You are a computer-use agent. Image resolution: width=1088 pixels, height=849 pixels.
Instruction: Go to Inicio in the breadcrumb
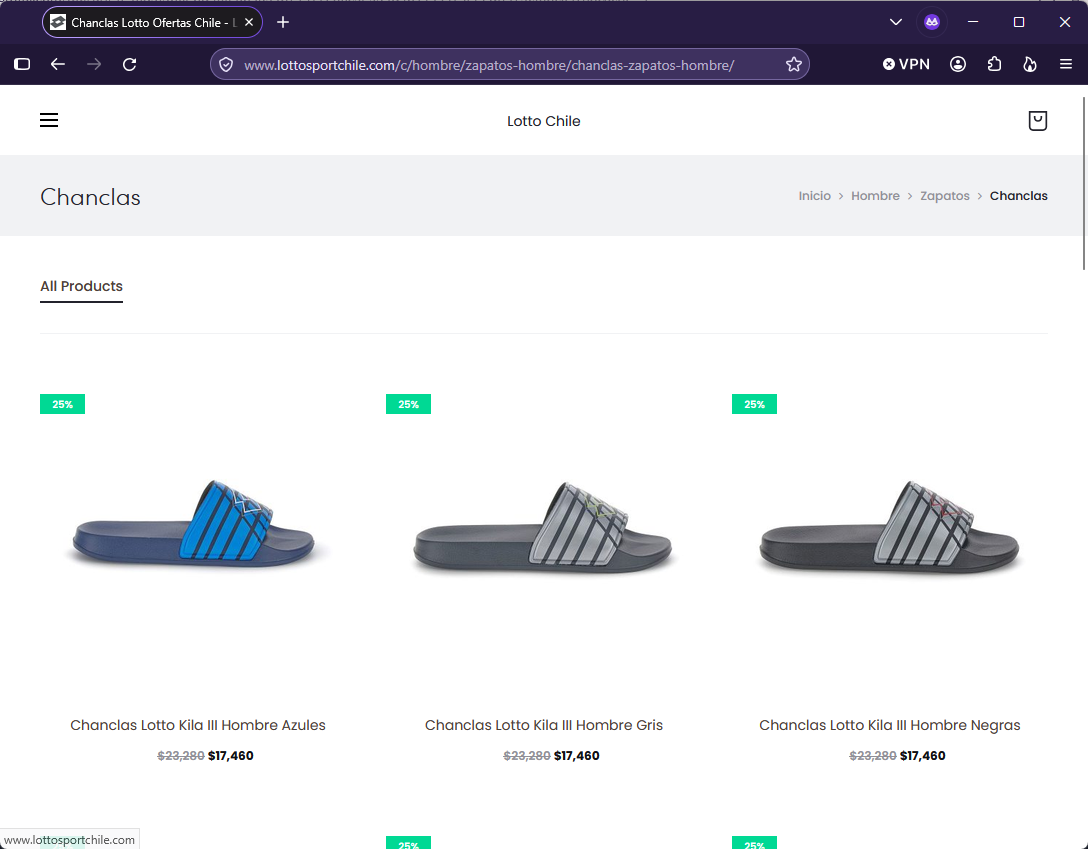(x=815, y=196)
